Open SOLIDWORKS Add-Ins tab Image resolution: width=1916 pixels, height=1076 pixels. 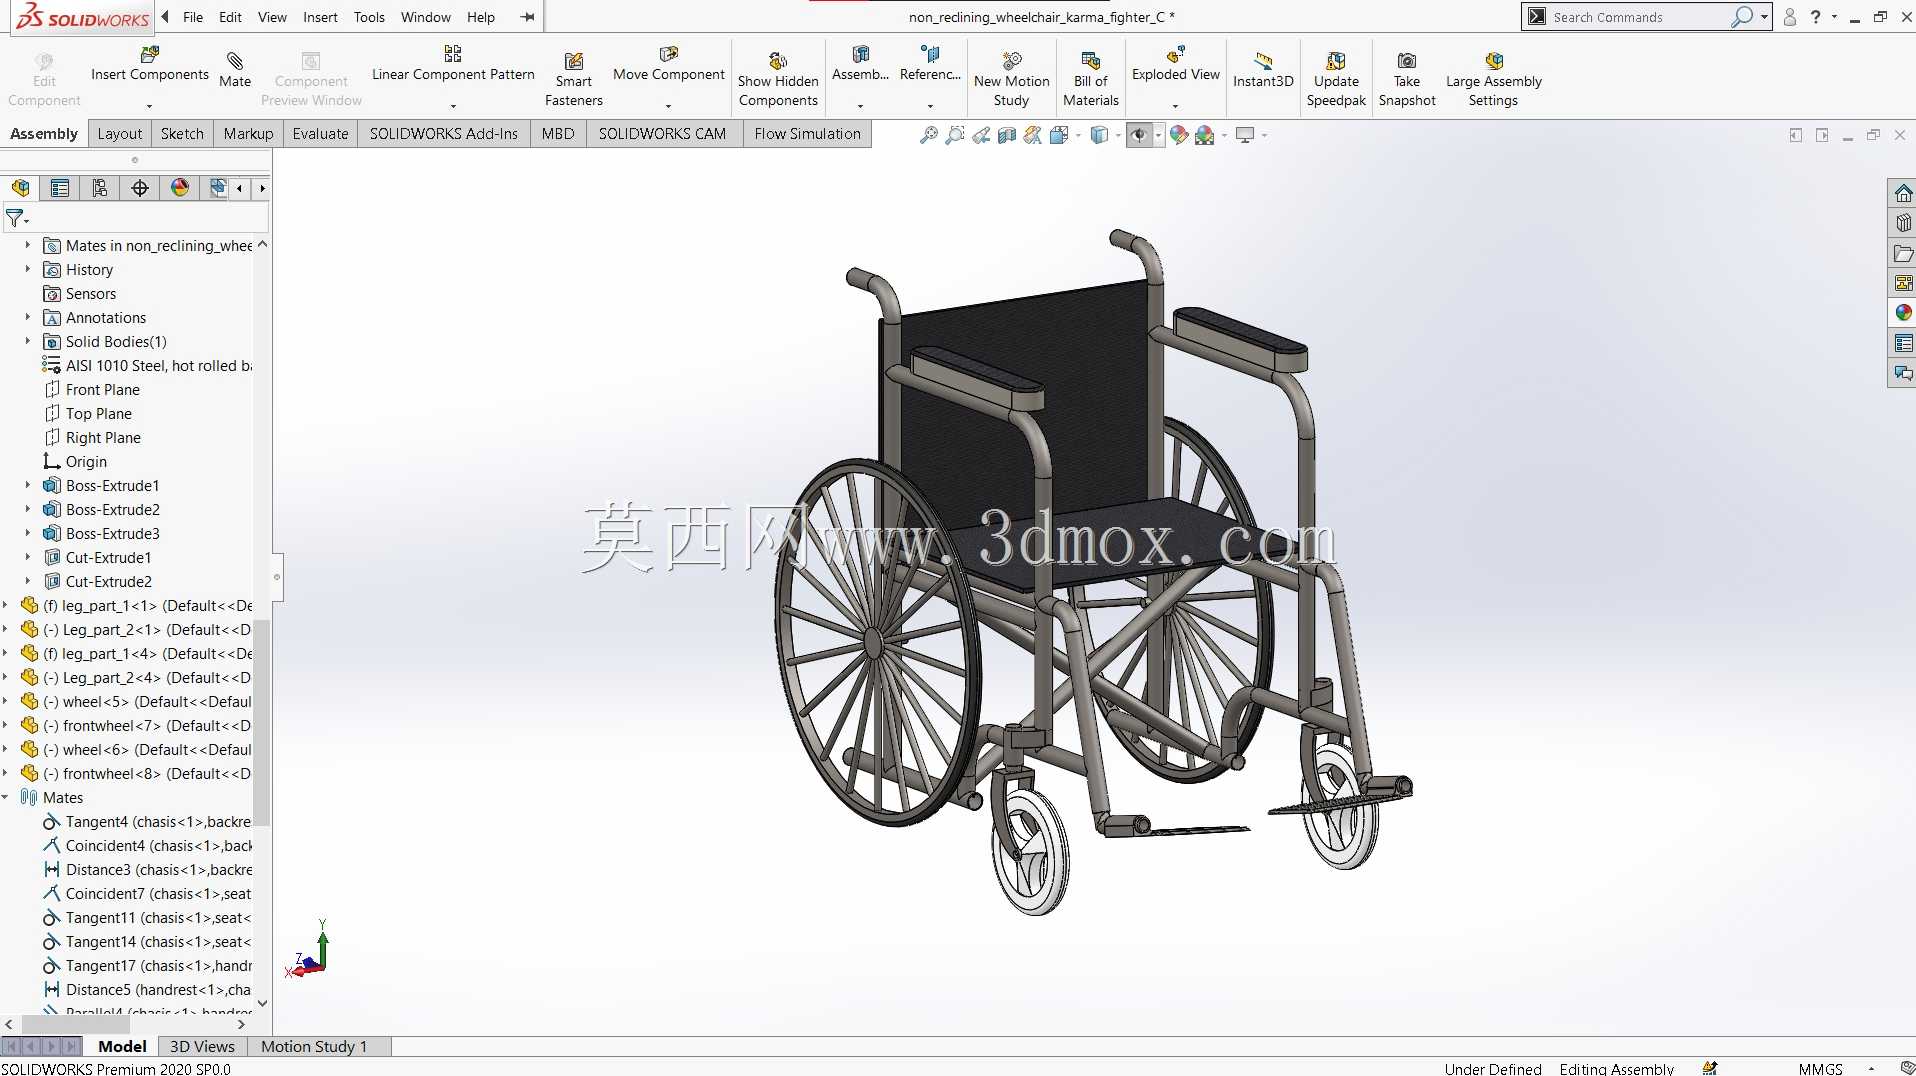[x=444, y=134]
